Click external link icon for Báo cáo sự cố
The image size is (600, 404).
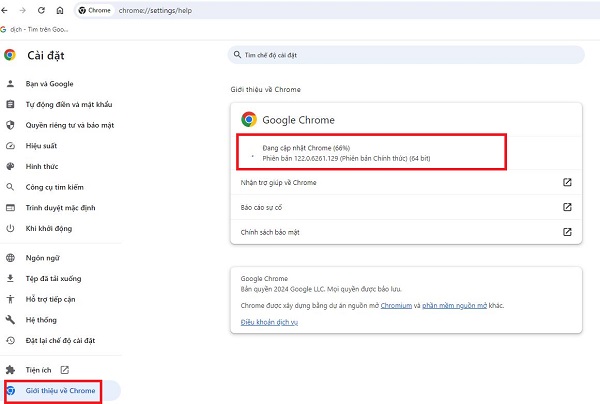point(567,207)
